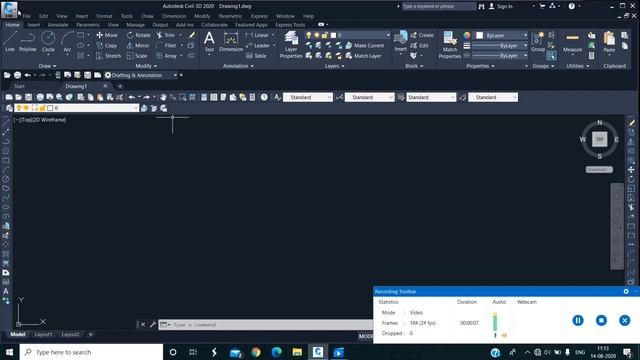The height and width of the screenshot is (360, 640).
Task: Activate the Scale command
Action: coord(137,56)
